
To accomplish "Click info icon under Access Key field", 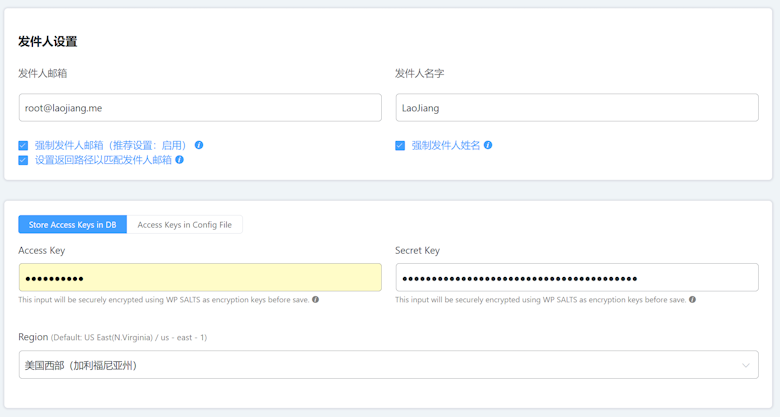I will click(316, 300).
